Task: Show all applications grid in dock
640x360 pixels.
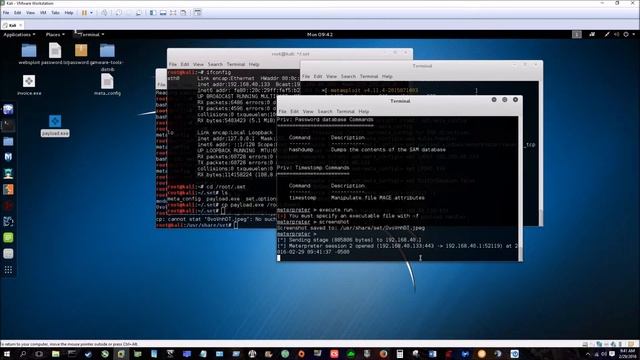Action: [x=8, y=269]
